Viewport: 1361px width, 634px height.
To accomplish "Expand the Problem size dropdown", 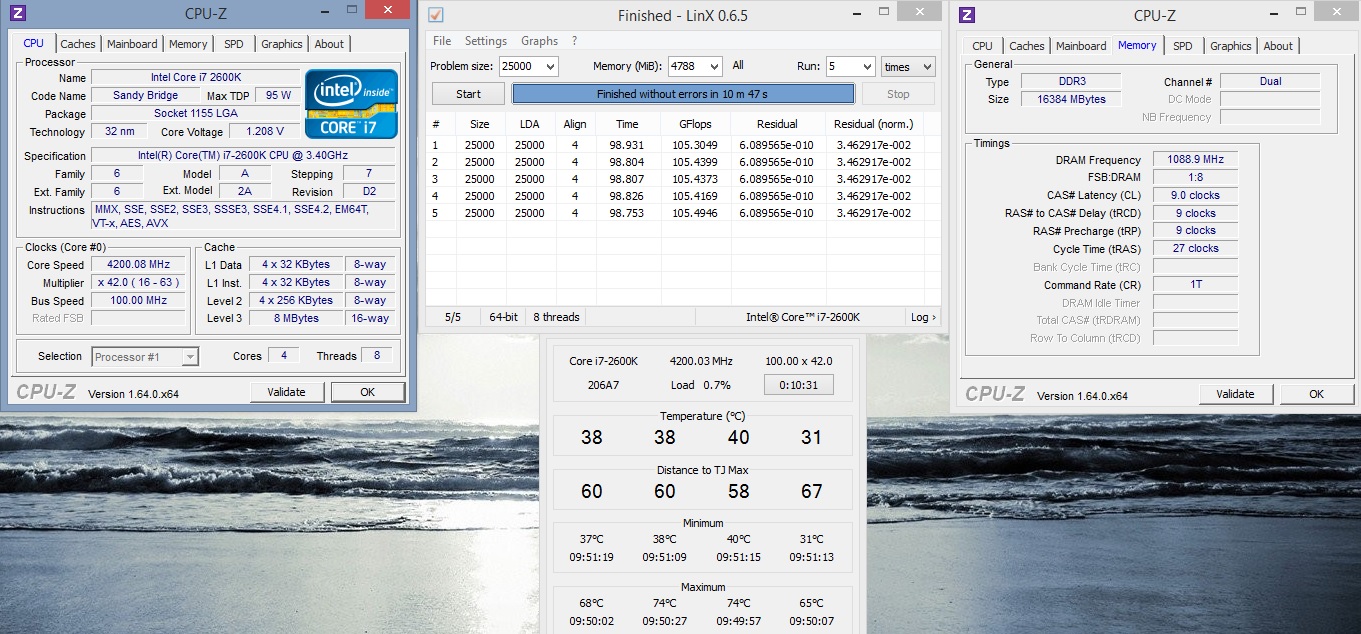I will click(549, 67).
